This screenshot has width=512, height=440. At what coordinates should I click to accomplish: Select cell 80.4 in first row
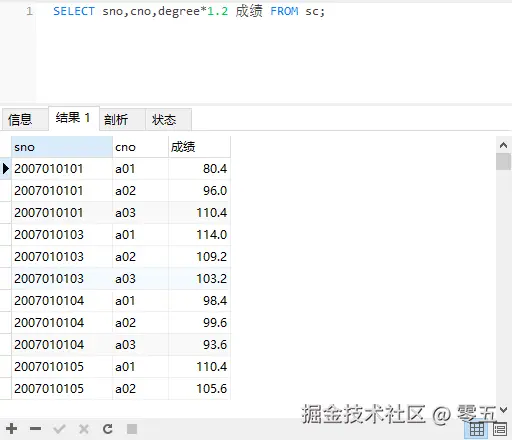click(199, 169)
